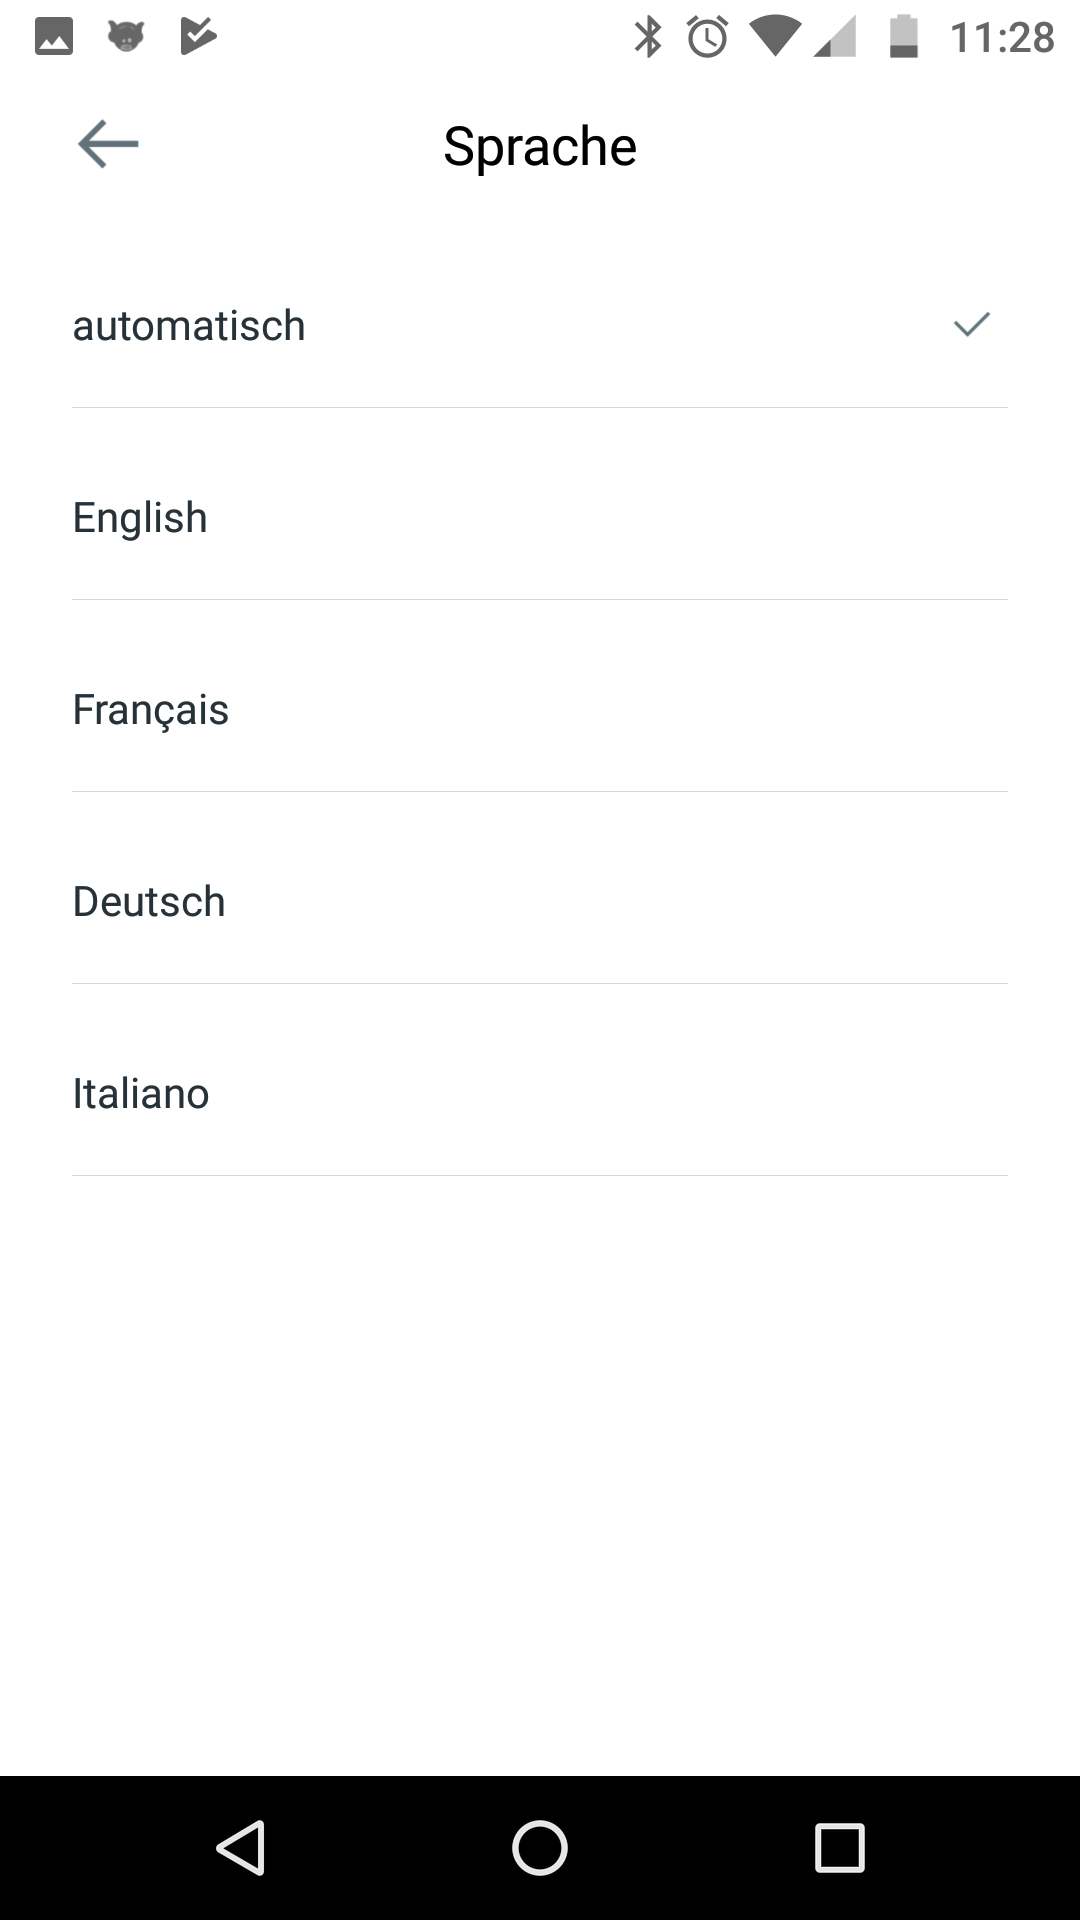Image resolution: width=1080 pixels, height=1920 pixels.
Task: Tap the alarm clock status icon
Action: [707, 37]
